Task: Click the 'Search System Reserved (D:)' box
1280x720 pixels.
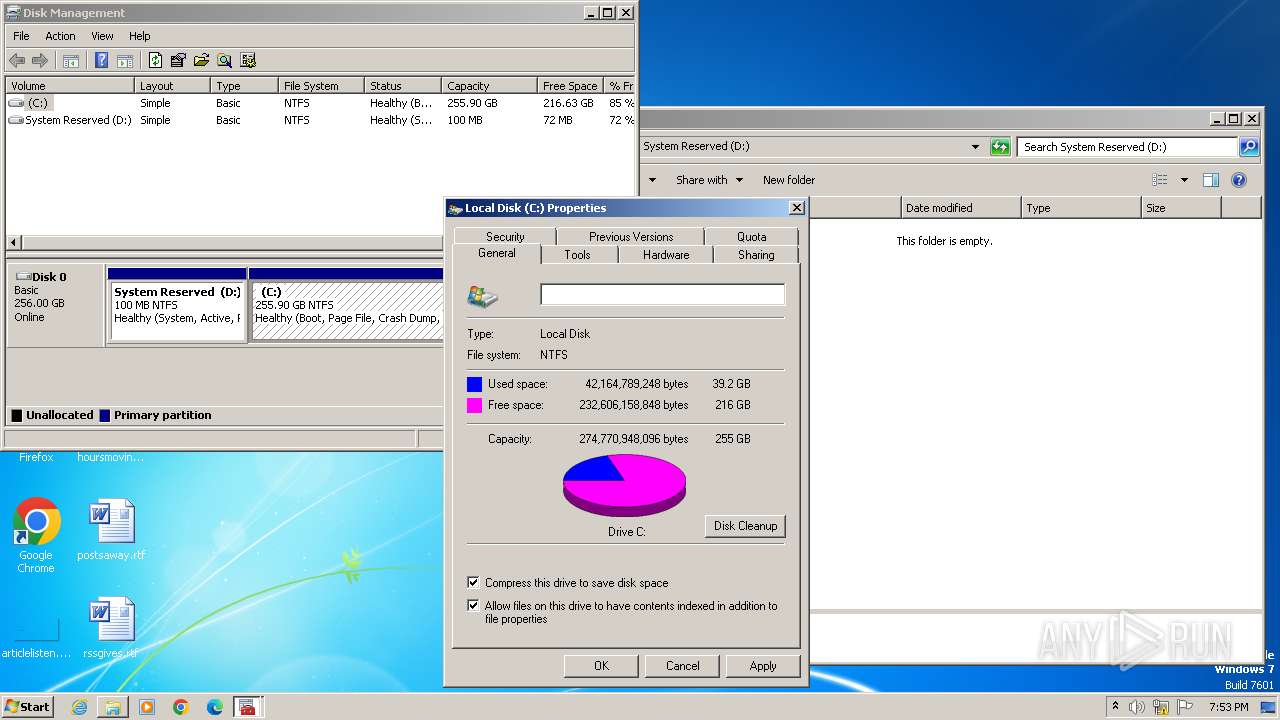Action: point(1128,147)
